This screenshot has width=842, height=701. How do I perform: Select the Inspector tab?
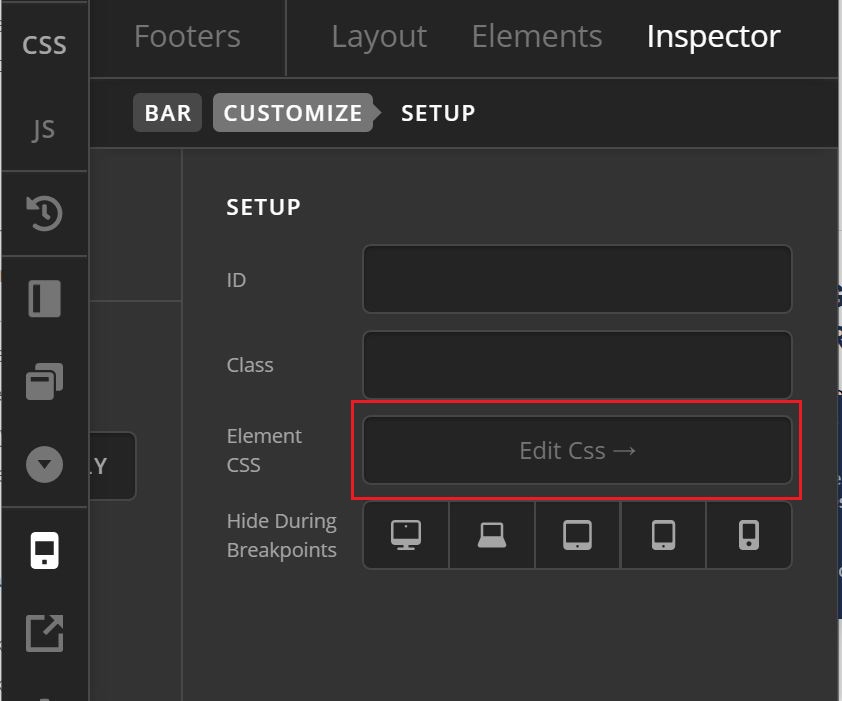[x=714, y=37]
